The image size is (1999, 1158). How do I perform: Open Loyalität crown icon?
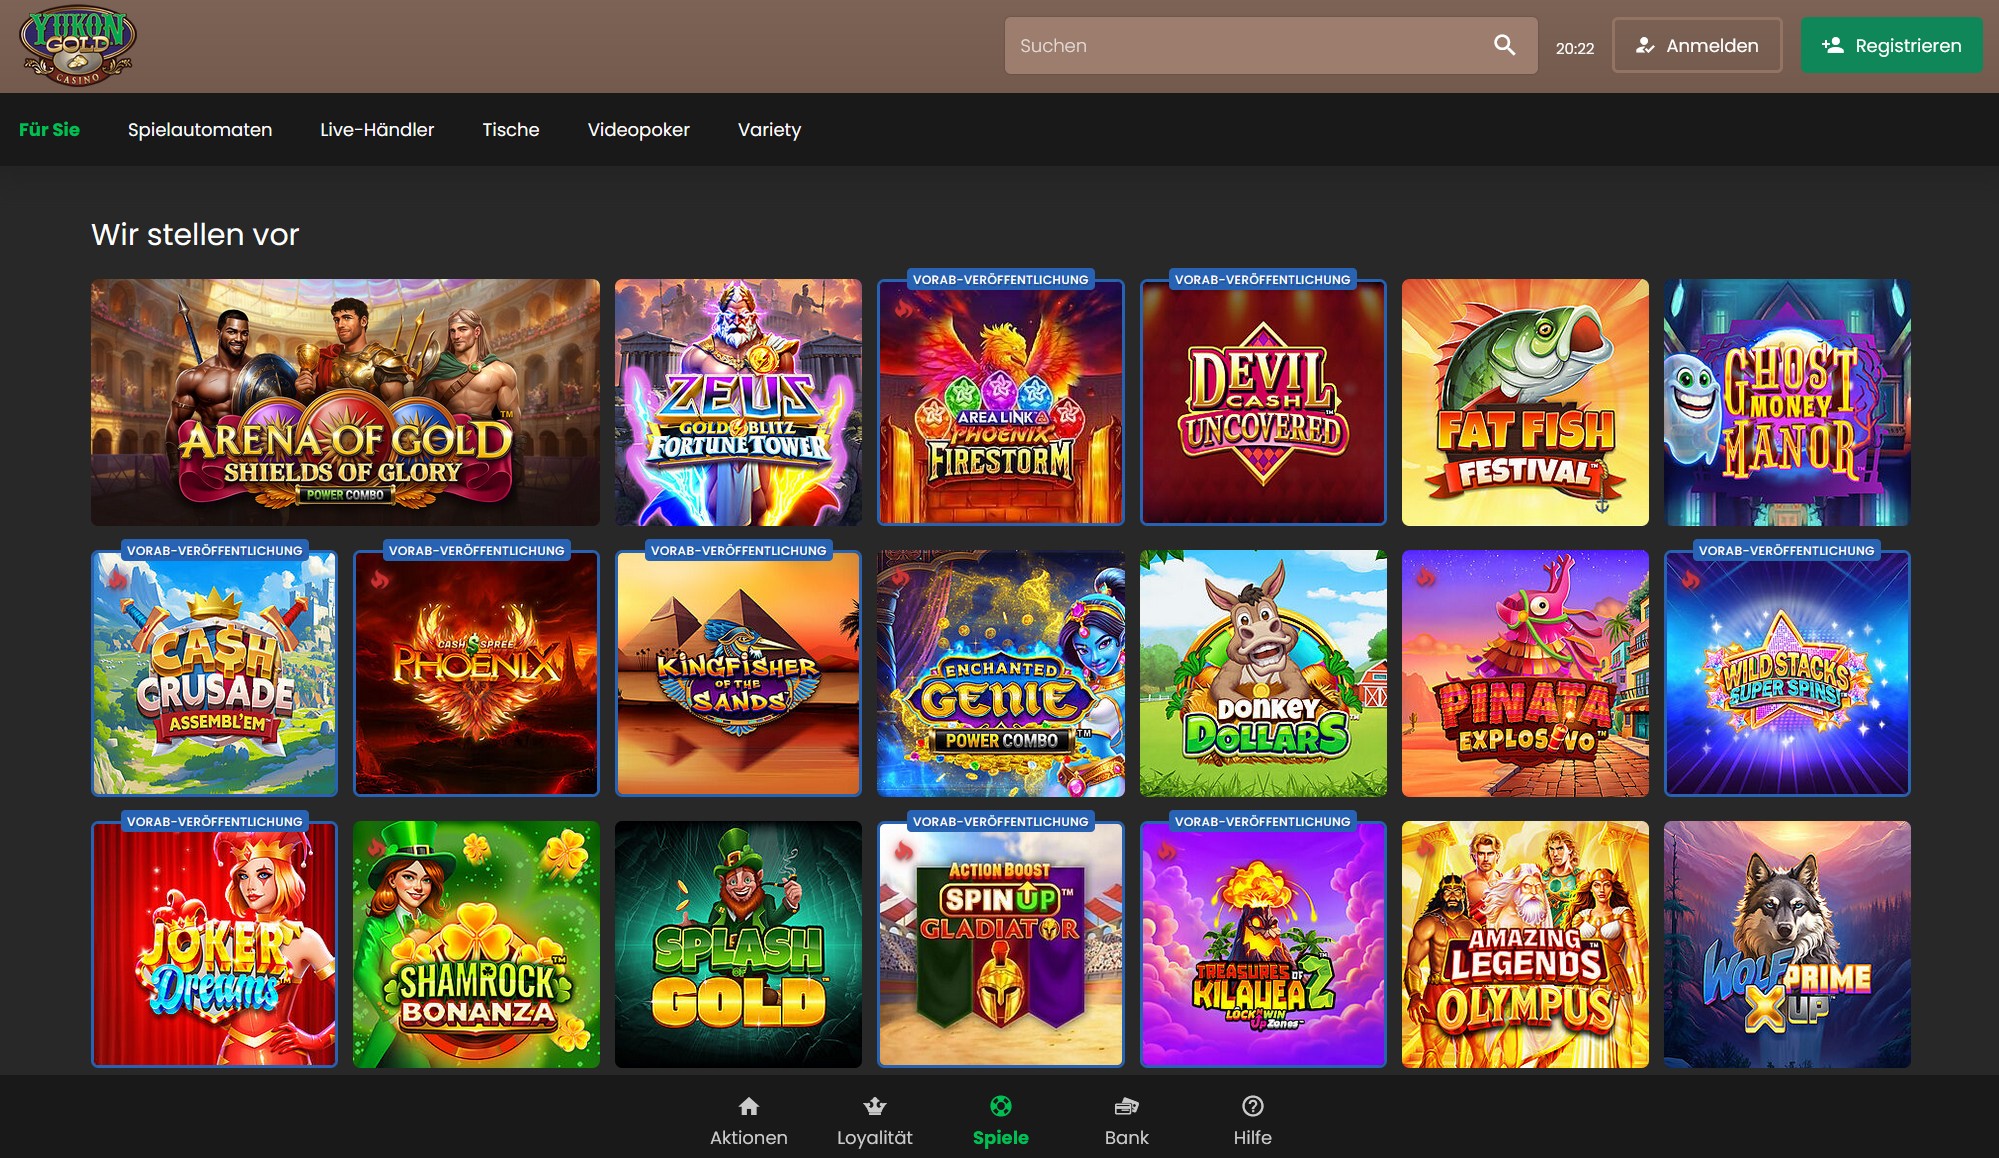[x=874, y=1107]
